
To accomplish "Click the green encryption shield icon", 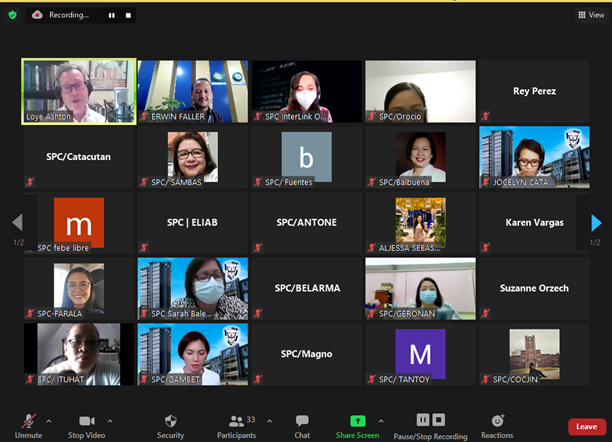I will pyautogui.click(x=12, y=15).
